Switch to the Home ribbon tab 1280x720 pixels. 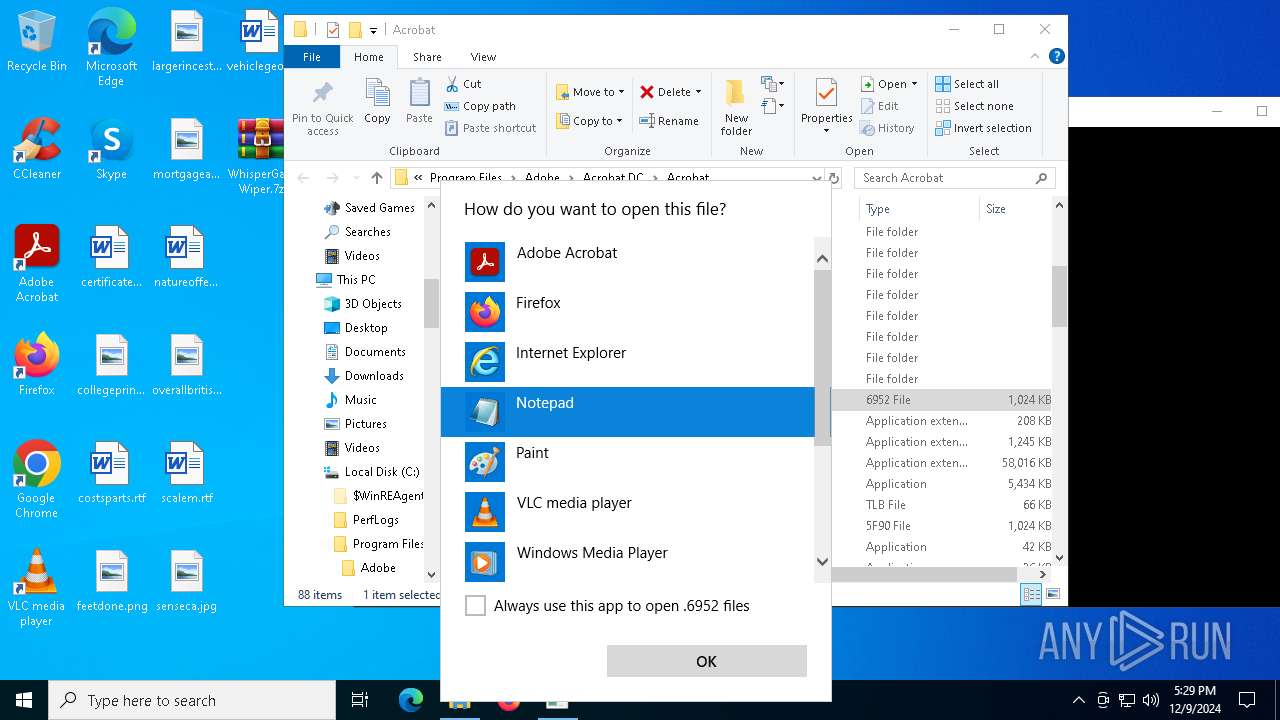coord(368,57)
